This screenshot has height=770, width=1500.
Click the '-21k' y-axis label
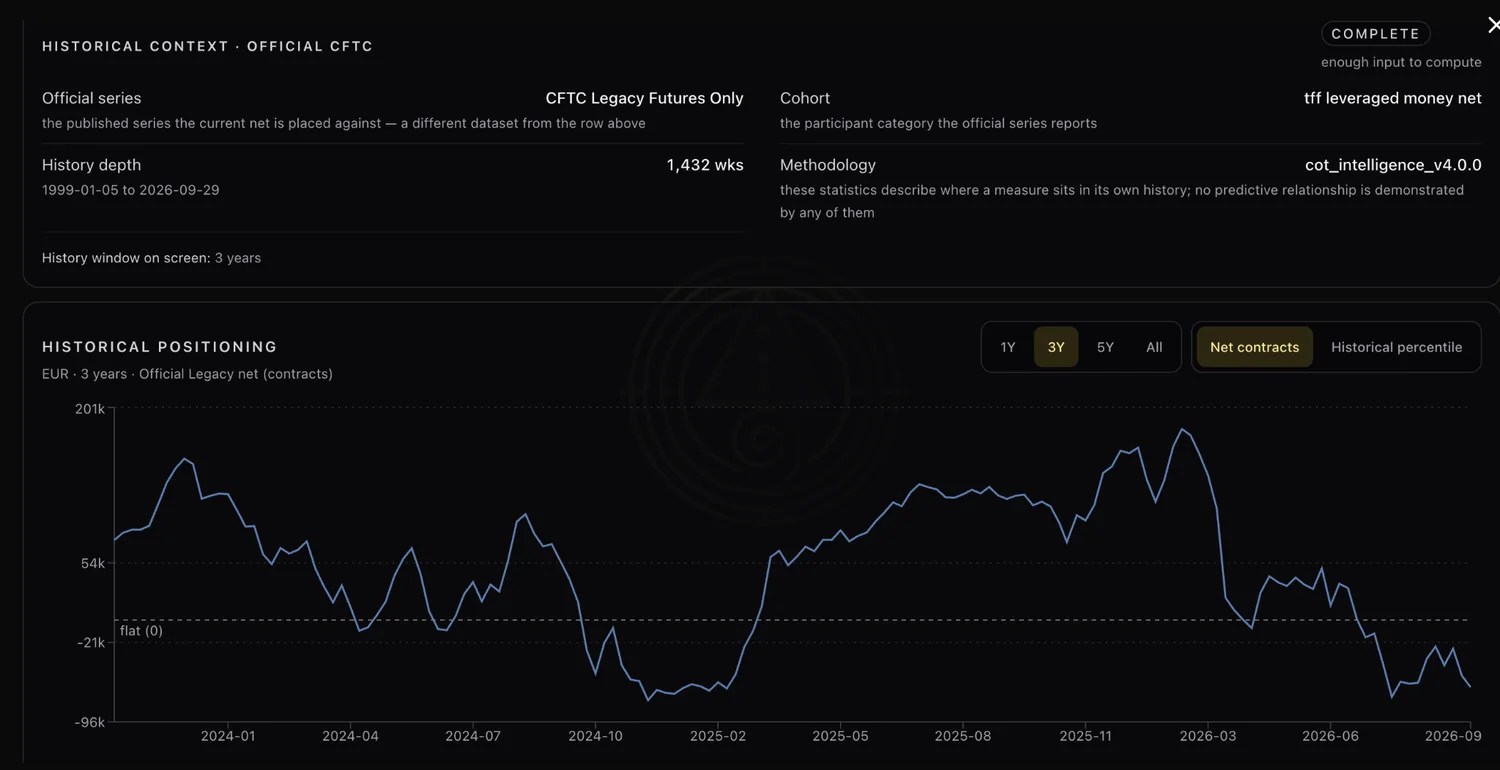point(90,643)
